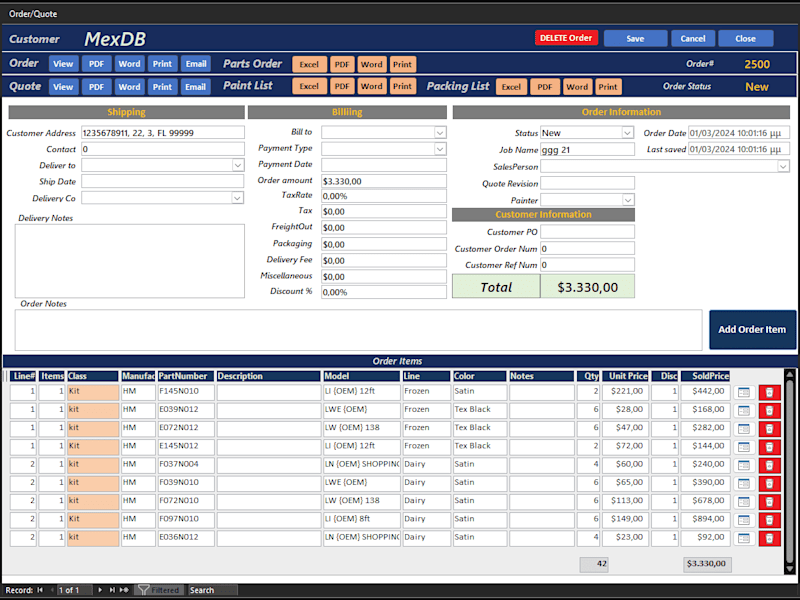Print the Quote
The image size is (800, 600).
pos(162,87)
